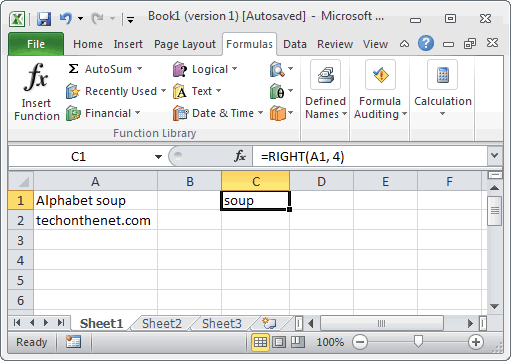This screenshot has width=511, height=361.
Task: Click the Zoom In plus button
Action: coord(476,342)
